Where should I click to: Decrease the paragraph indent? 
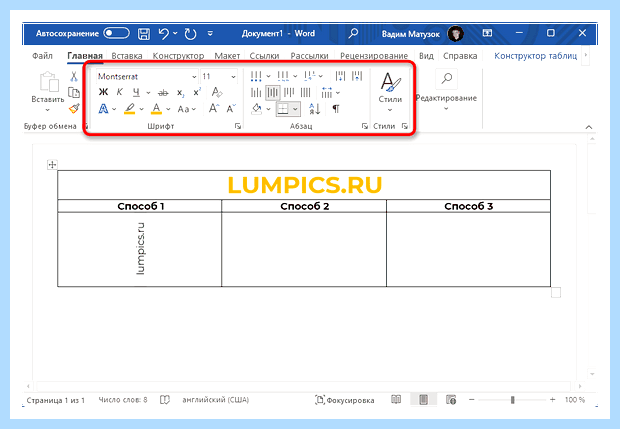[340, 76]
